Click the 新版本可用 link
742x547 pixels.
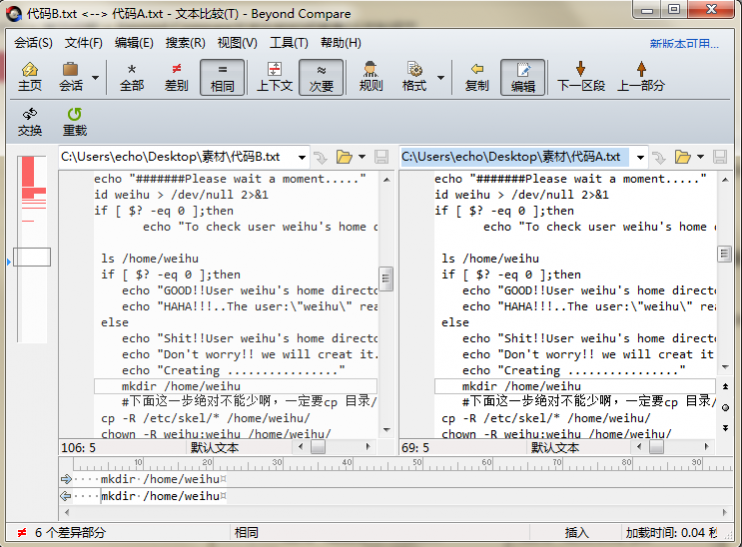pos(684,44)
